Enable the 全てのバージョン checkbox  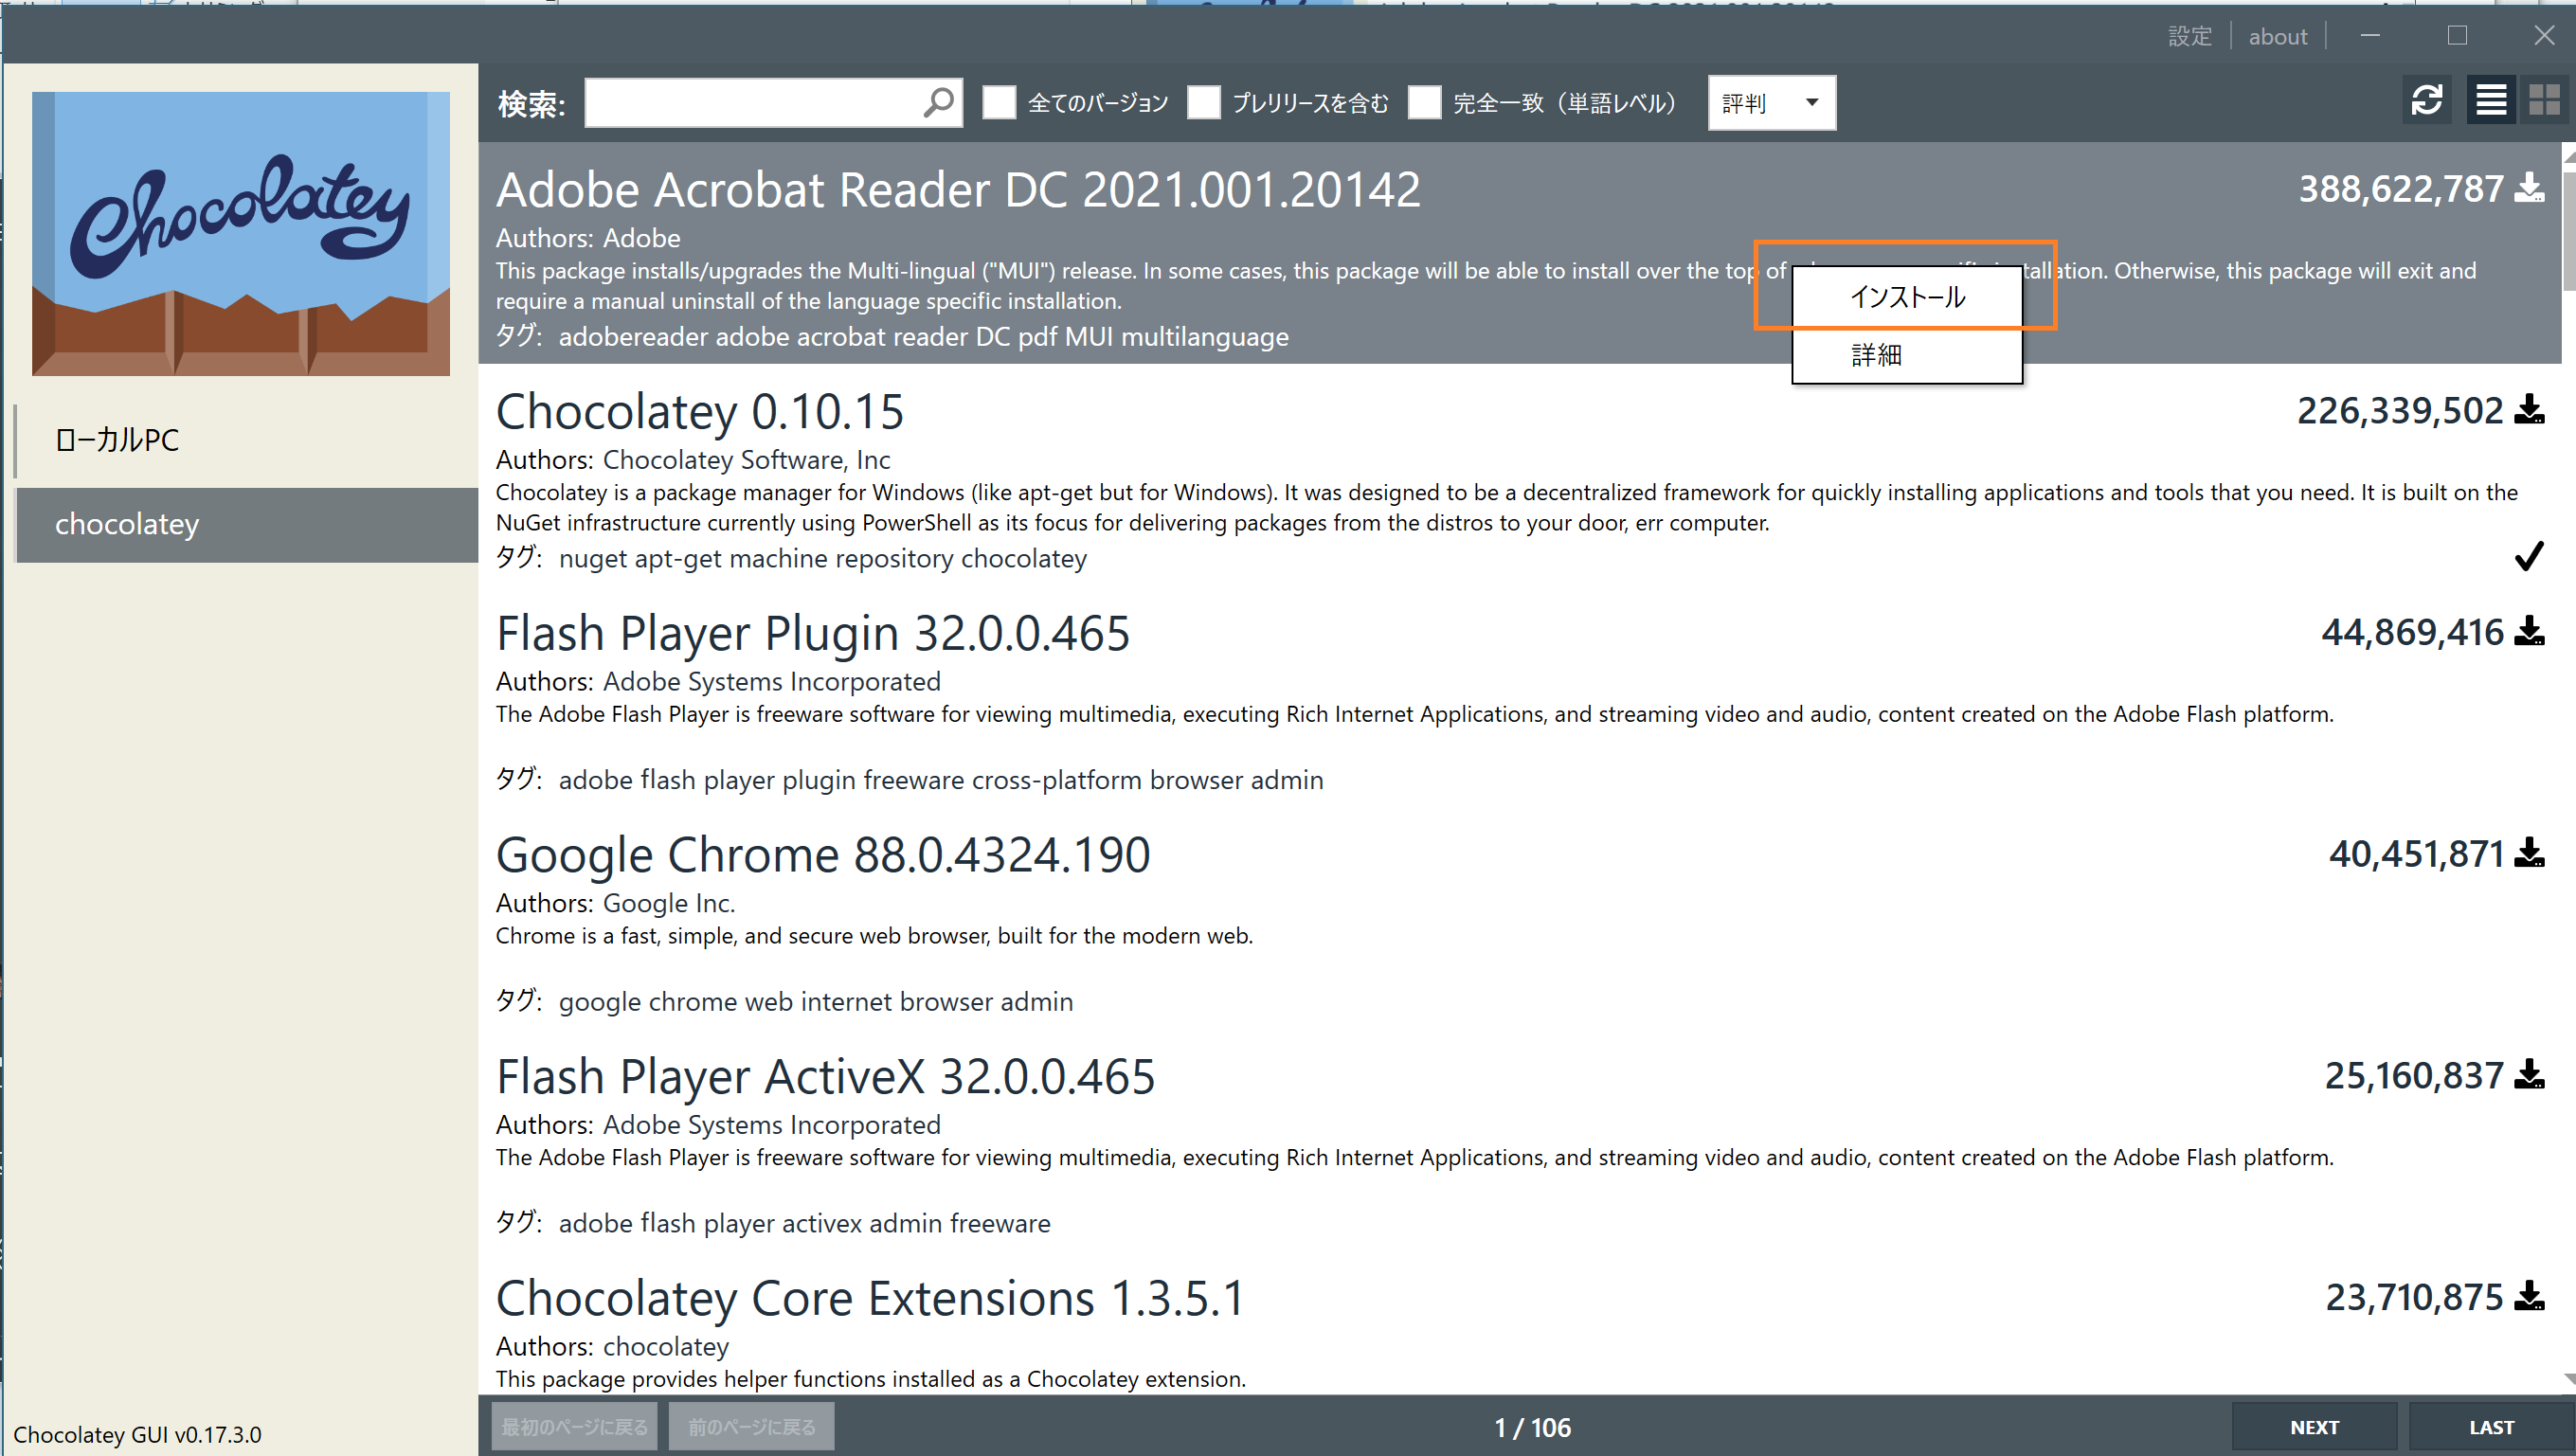[999, 102]
